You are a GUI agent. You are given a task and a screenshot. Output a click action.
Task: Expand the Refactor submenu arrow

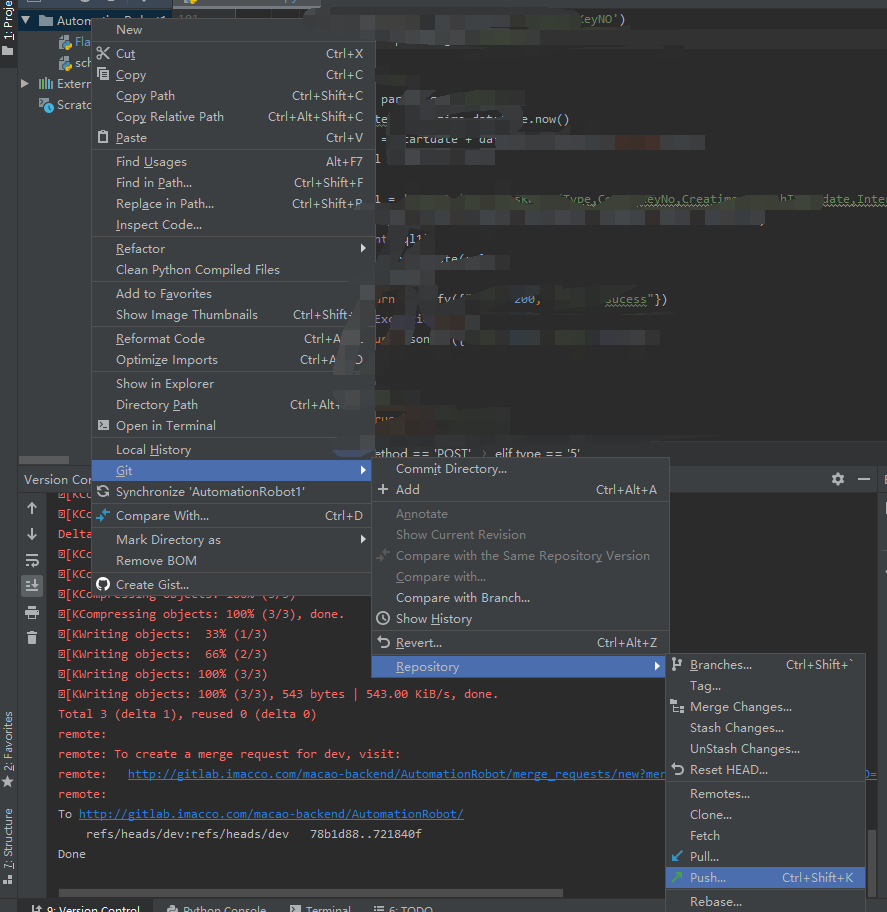[363, 248]
